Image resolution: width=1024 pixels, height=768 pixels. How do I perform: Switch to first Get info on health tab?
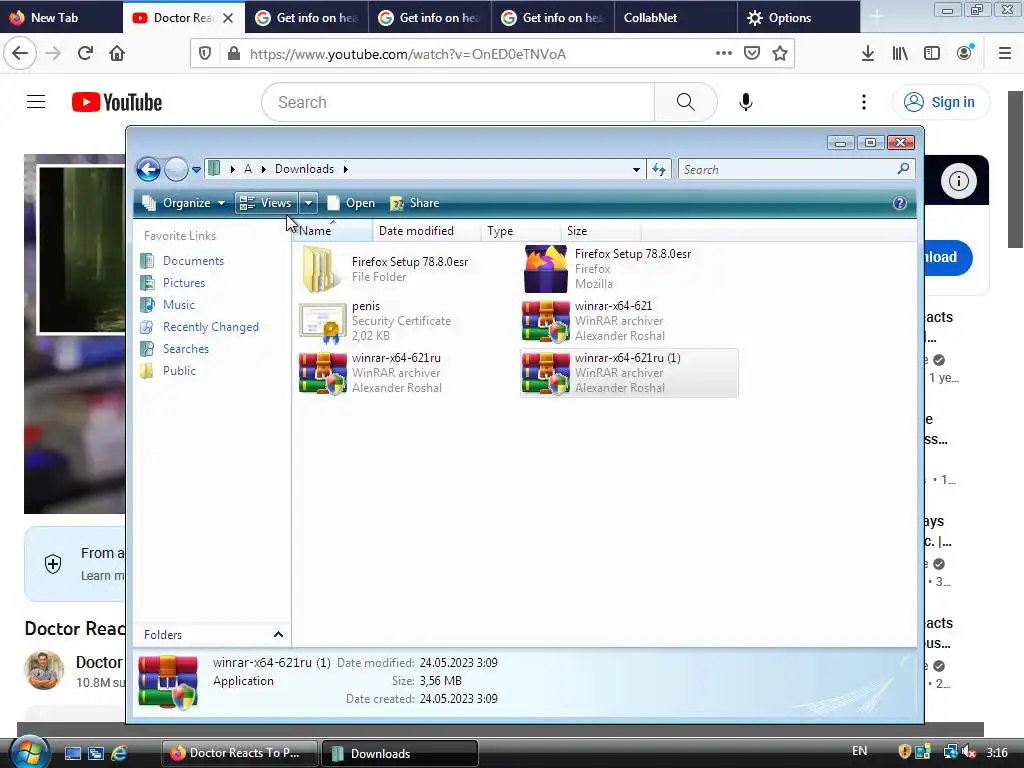click(x=306, y=18)
